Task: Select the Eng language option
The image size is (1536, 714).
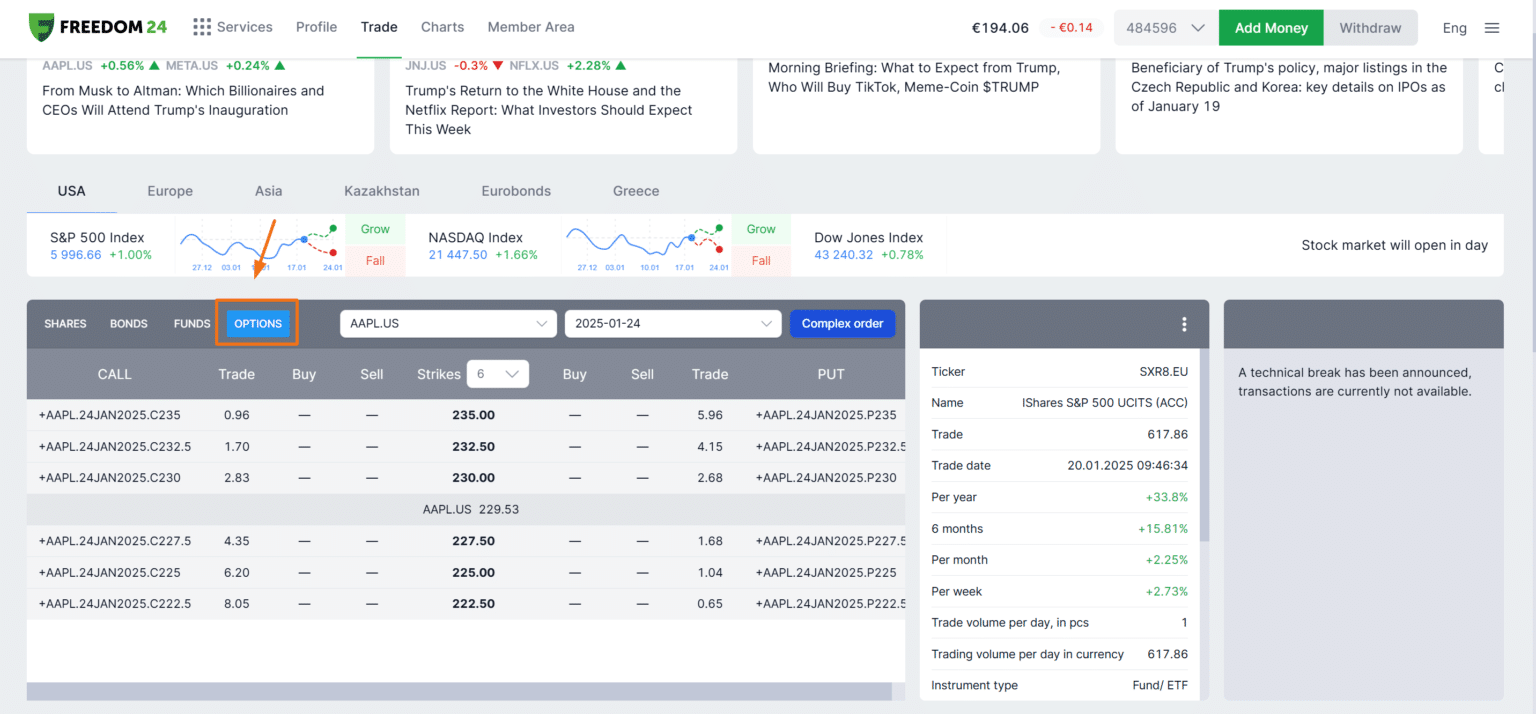Action: click(x=1455, y=27)
